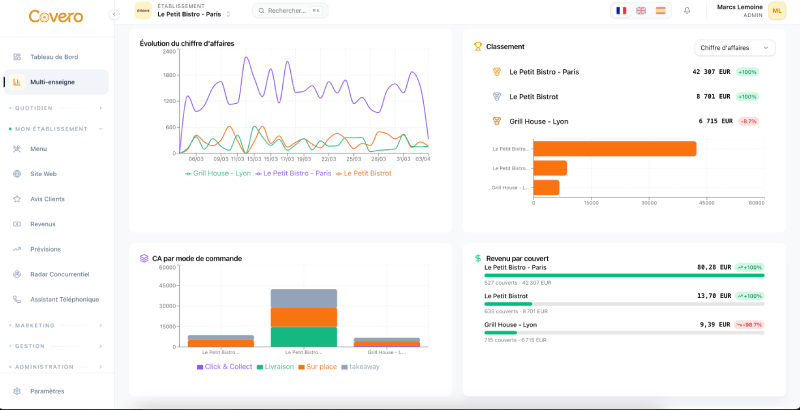Toggle Grill House - Lyon legend series

coord(218,173)
